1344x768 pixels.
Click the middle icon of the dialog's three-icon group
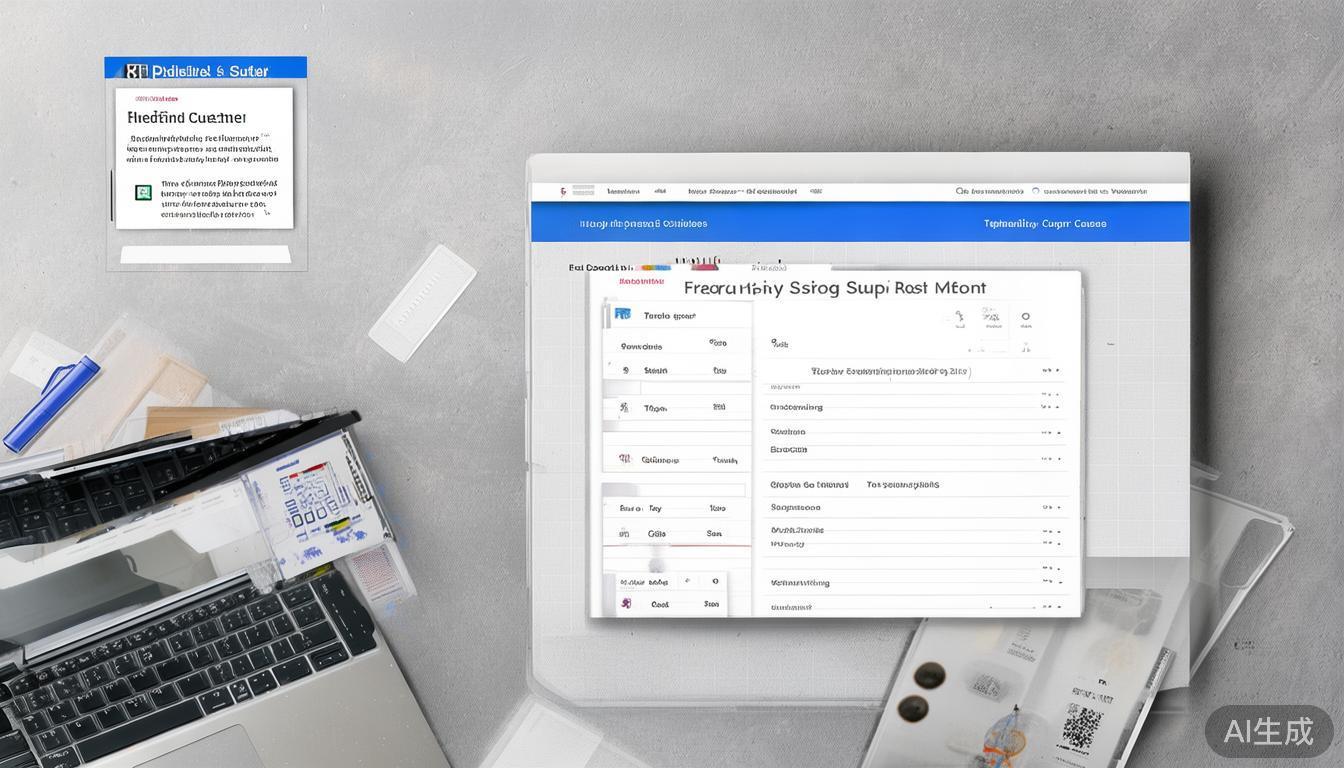[x=992, y=318]
